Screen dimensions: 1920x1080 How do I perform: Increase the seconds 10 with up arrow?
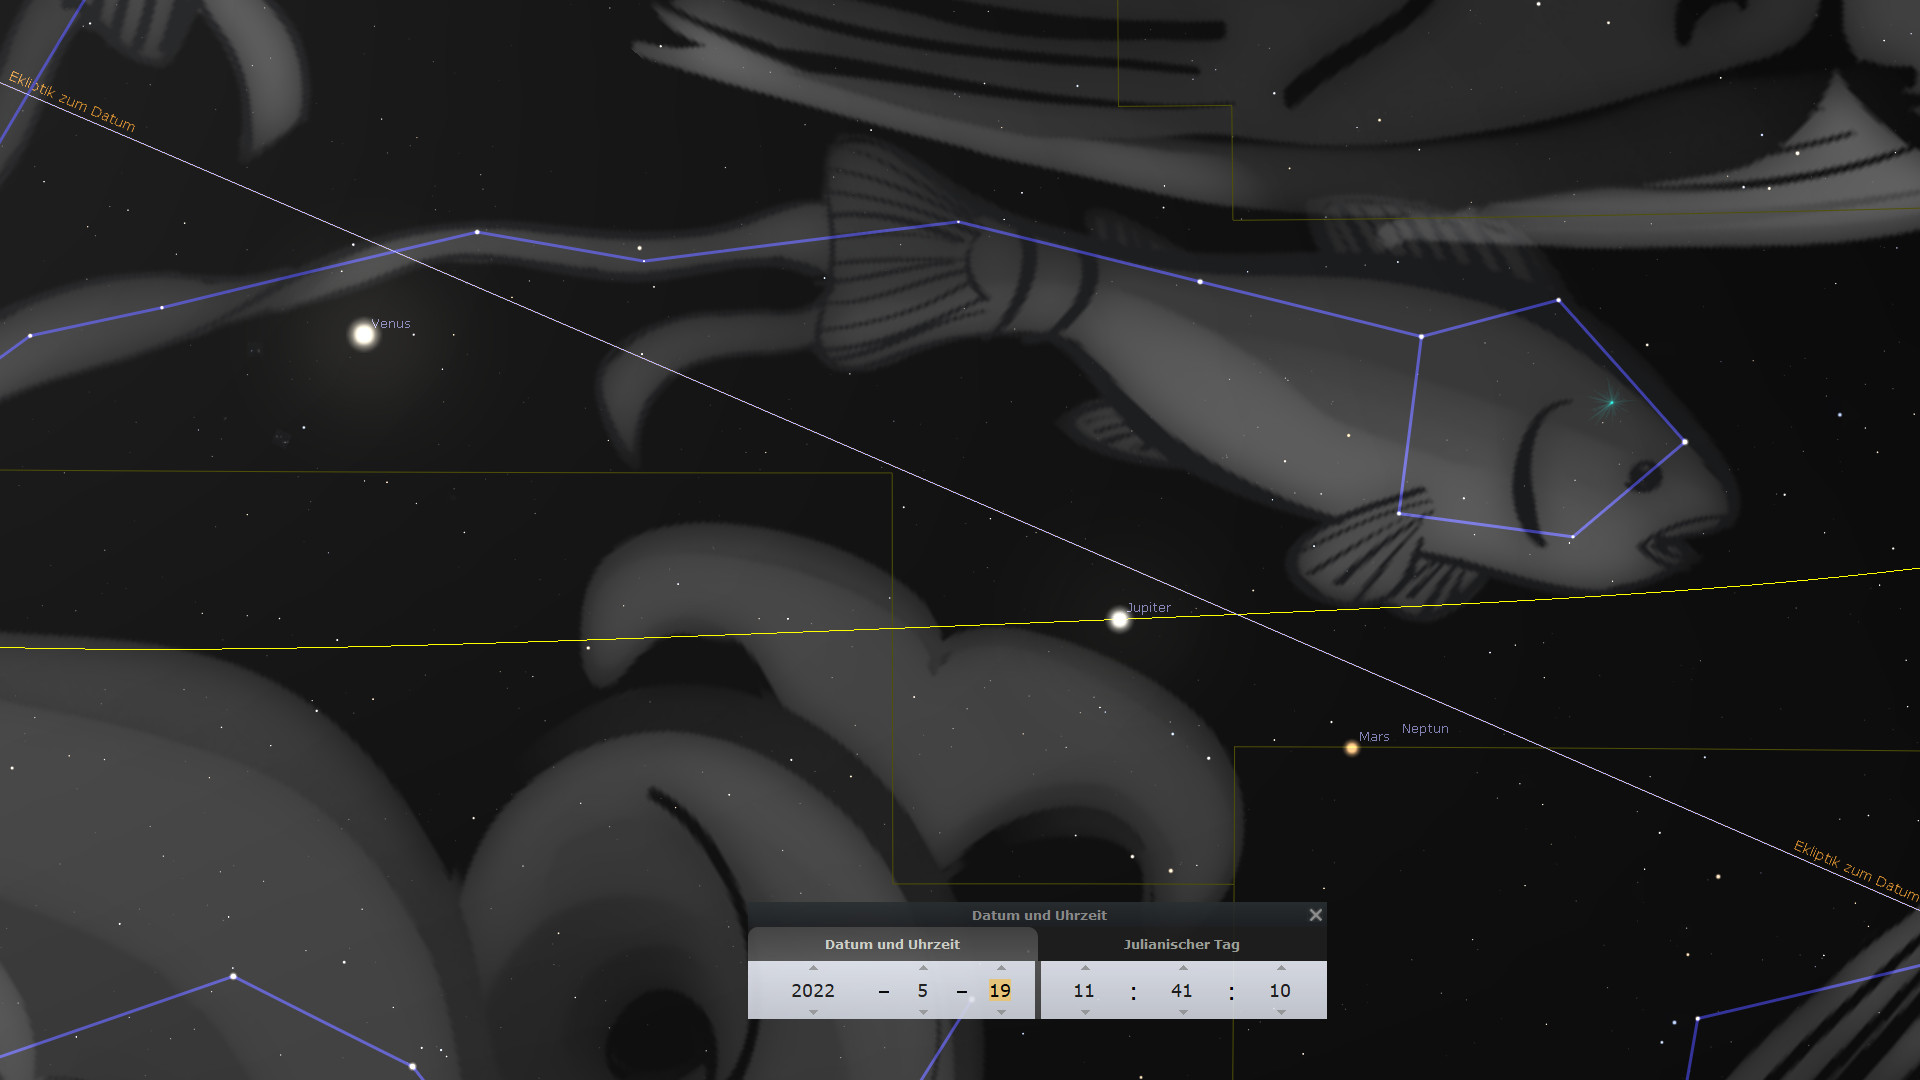tap(1281, 968)
